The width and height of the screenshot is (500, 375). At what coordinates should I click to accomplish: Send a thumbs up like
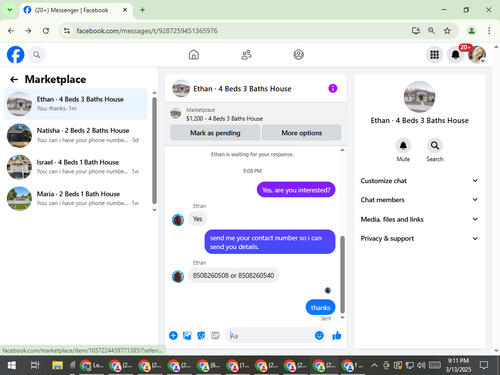(337, 335)
